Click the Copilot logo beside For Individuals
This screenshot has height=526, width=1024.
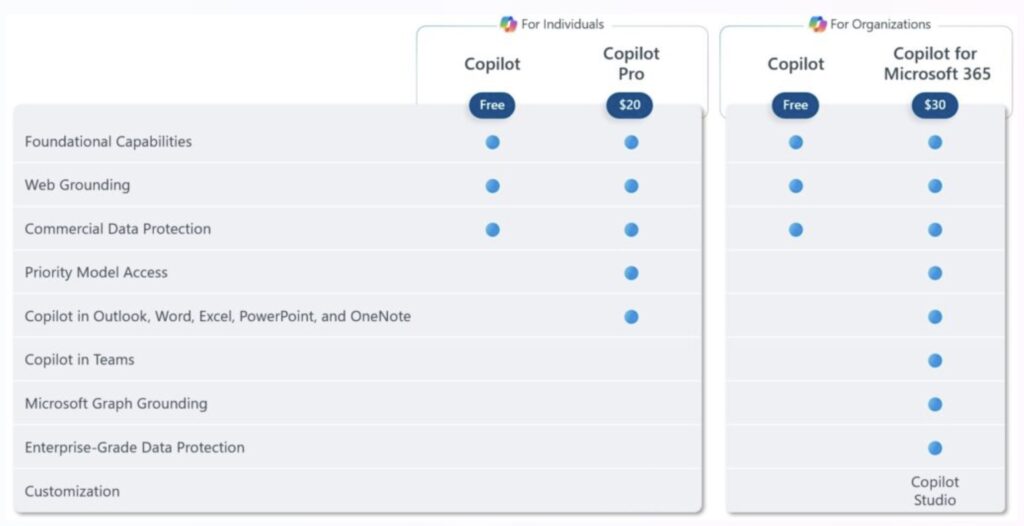point(508,24)
